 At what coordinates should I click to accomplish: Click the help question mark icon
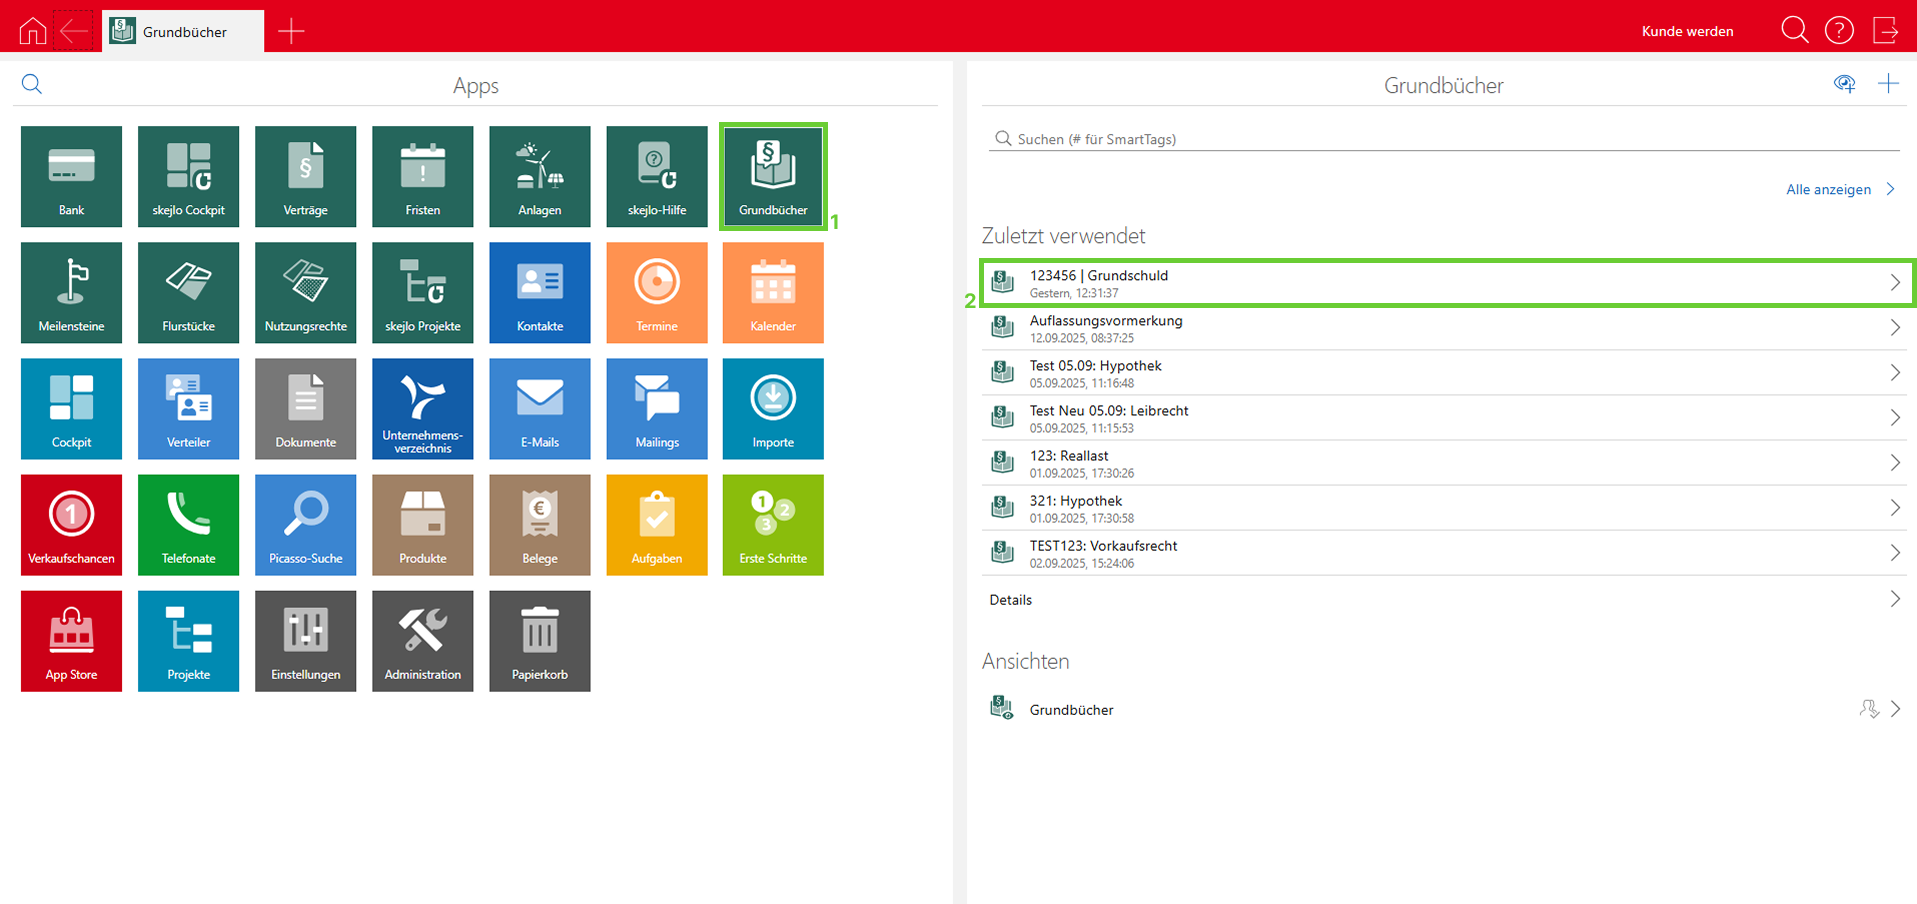(x=1838, y=31)
